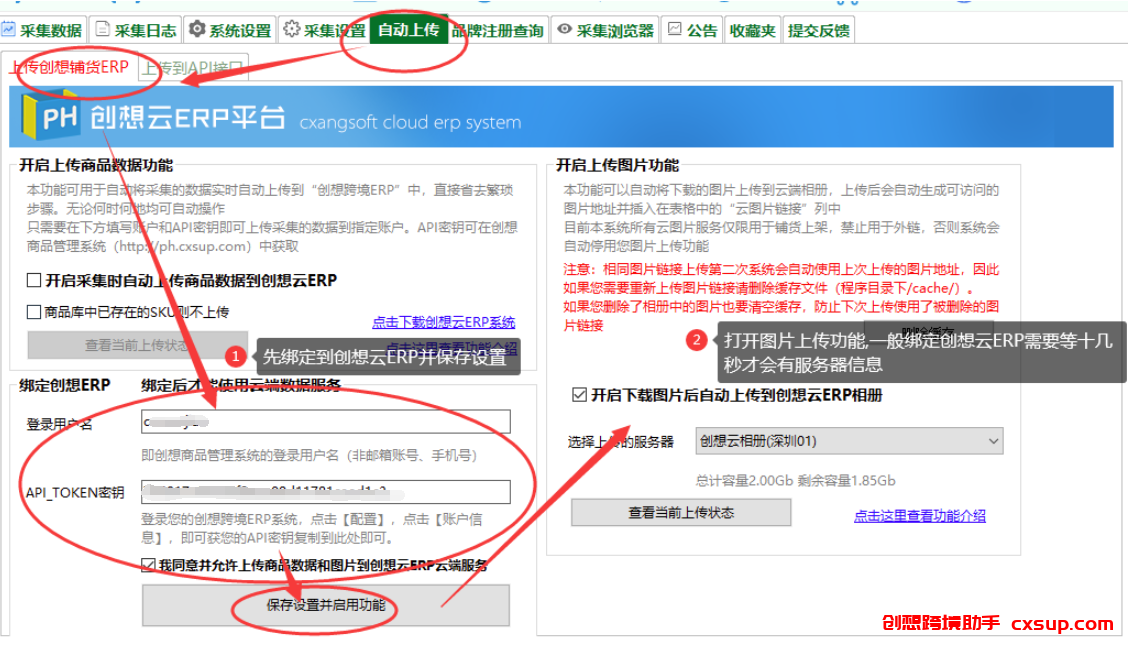Check 商品库中已存在的SKU则不上传 option
This screenshot has height=660, width=1139.
point(33,311)
